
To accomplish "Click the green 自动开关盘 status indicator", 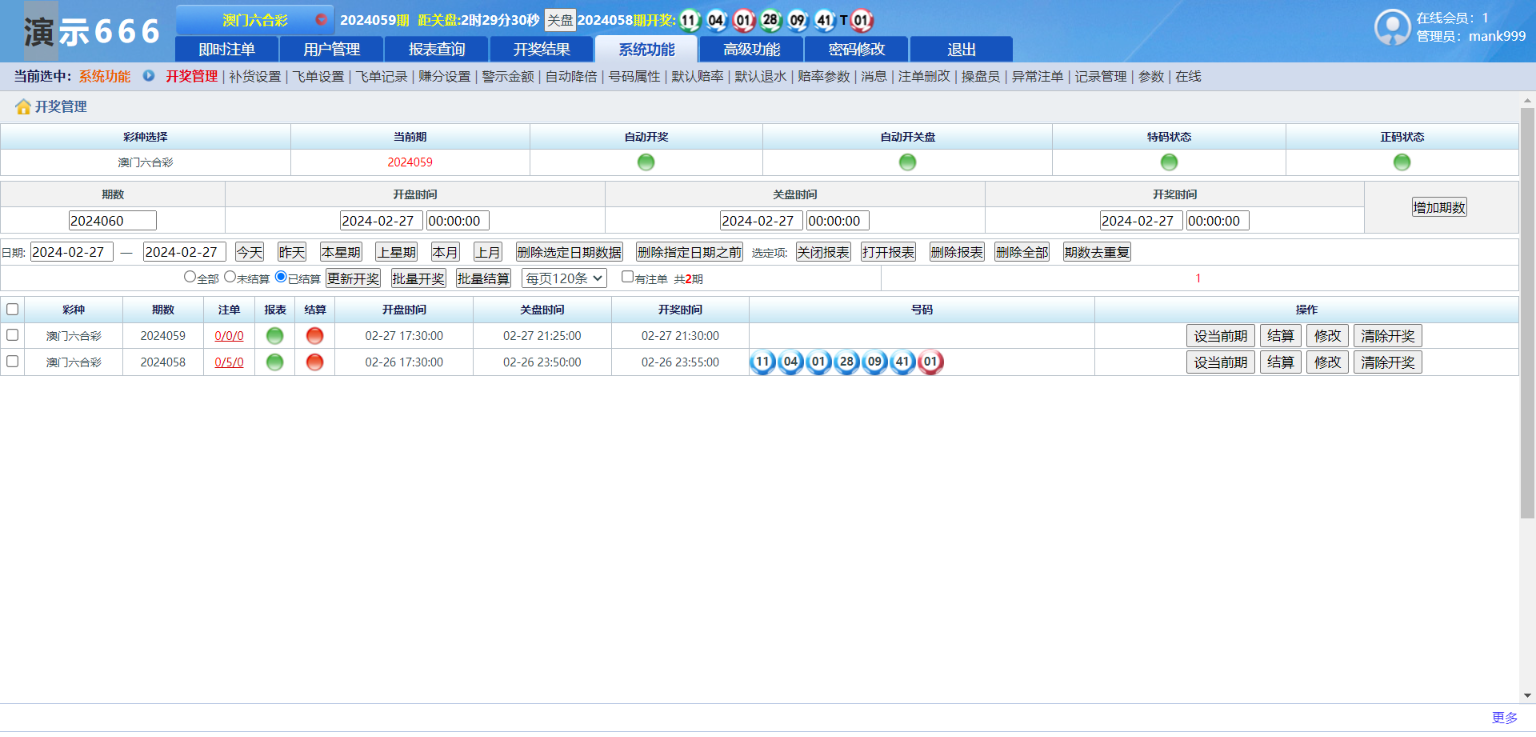I will pos(907,162).
